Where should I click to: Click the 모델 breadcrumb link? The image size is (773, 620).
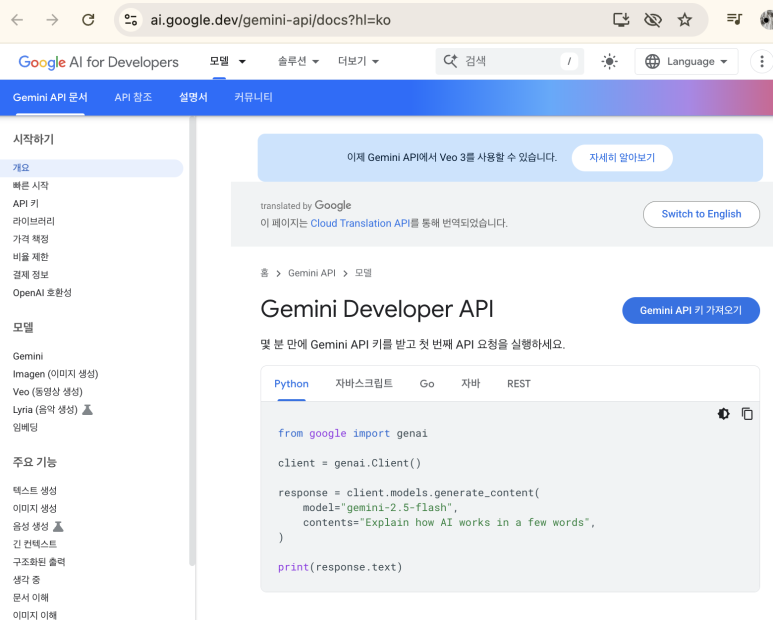(x=363, y=273)
